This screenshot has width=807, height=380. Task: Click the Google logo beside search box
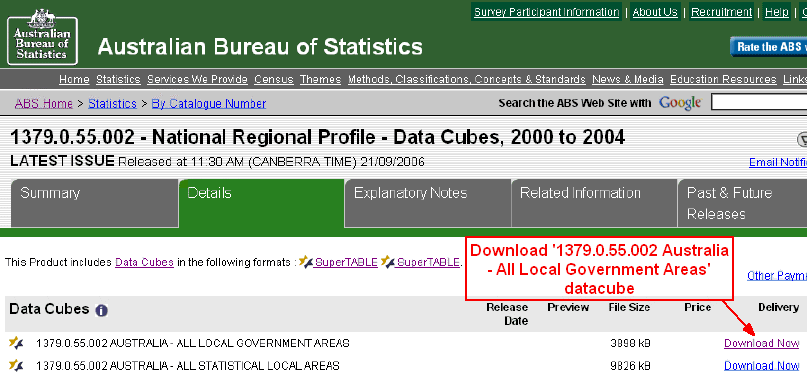click(x=680, y=103)
